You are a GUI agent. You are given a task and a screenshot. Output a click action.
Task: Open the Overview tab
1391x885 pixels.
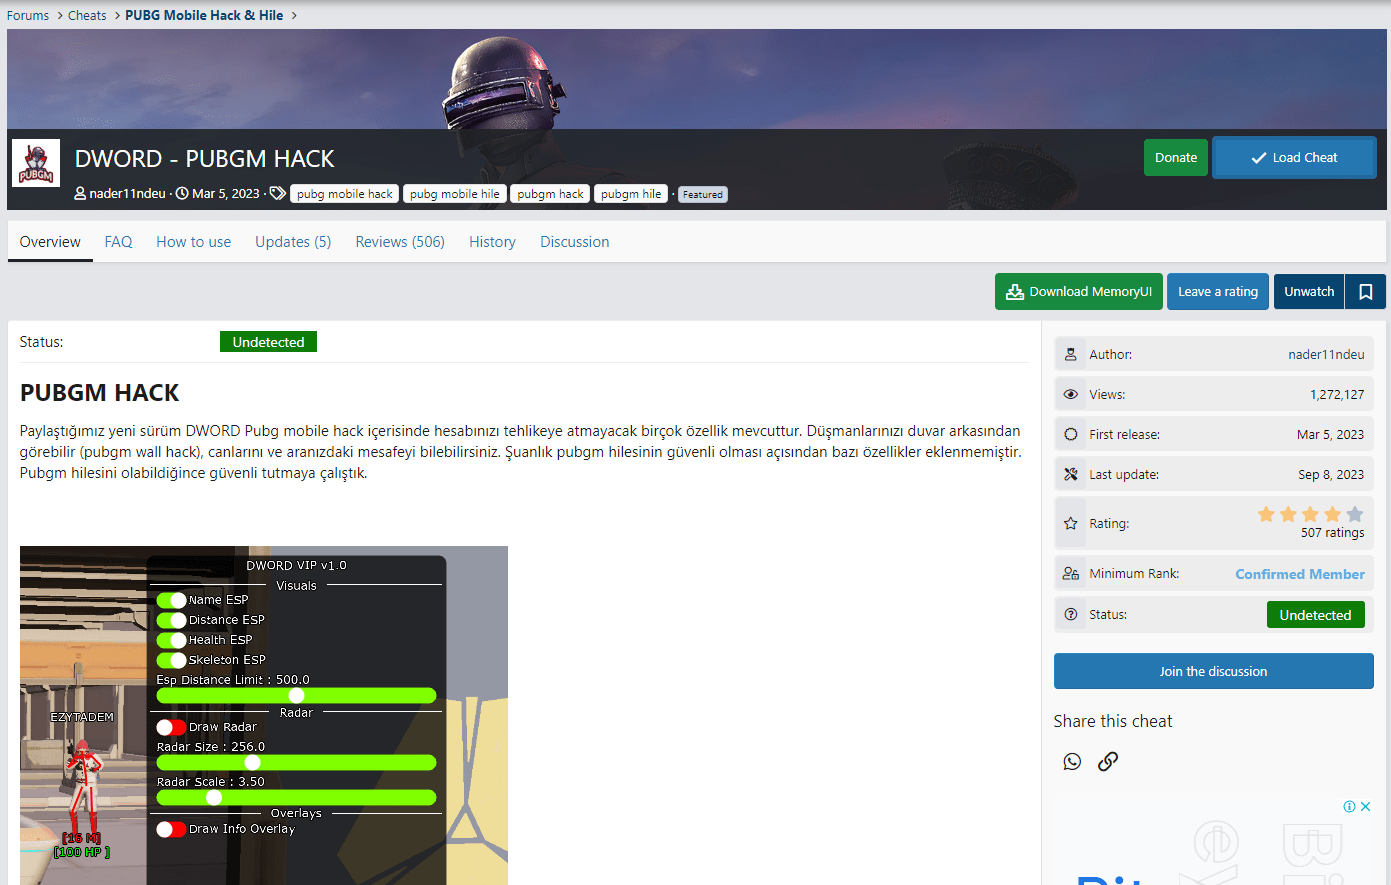[x=50, y=242]
